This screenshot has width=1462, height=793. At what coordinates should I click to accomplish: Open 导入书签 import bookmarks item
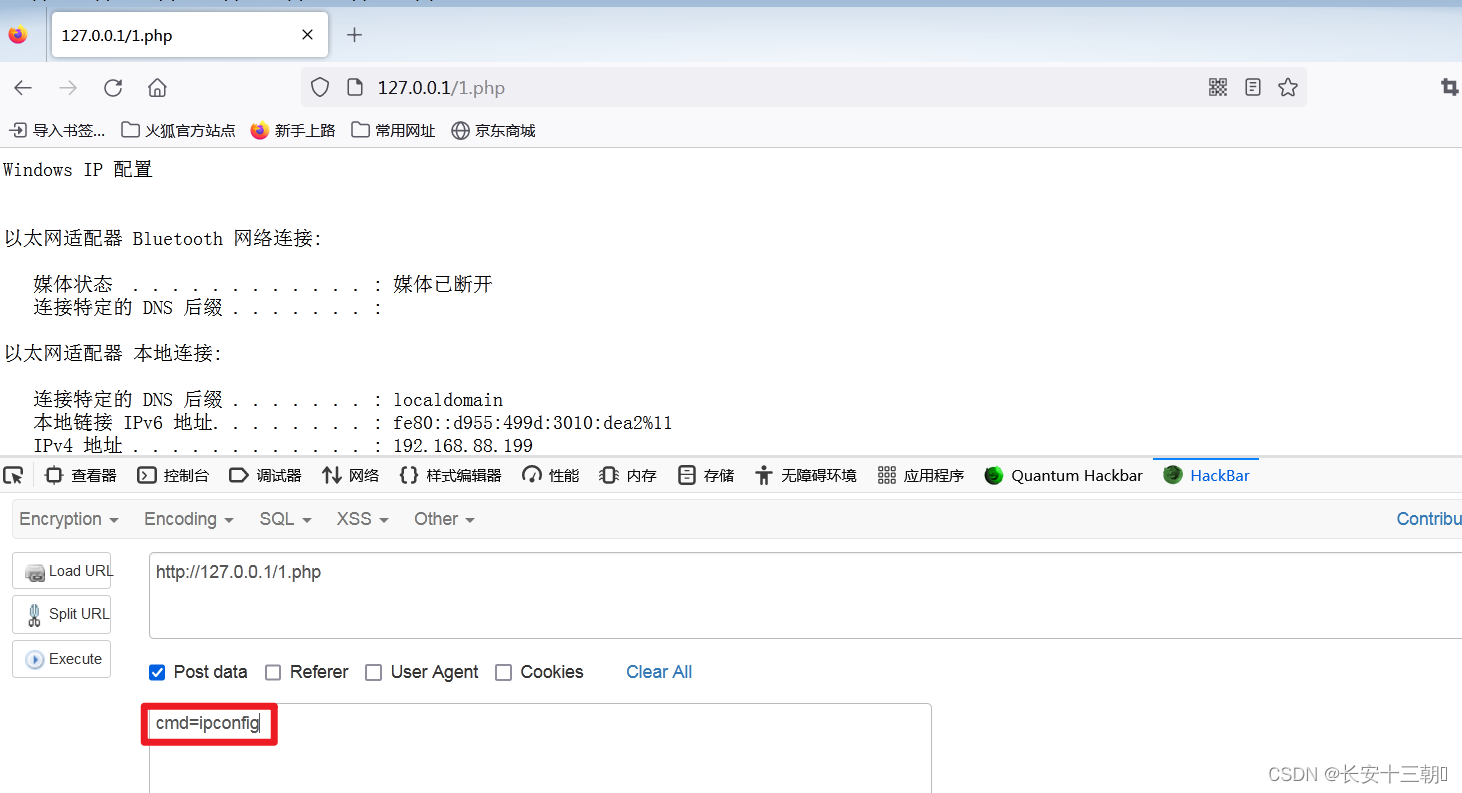tap(57, 131)
